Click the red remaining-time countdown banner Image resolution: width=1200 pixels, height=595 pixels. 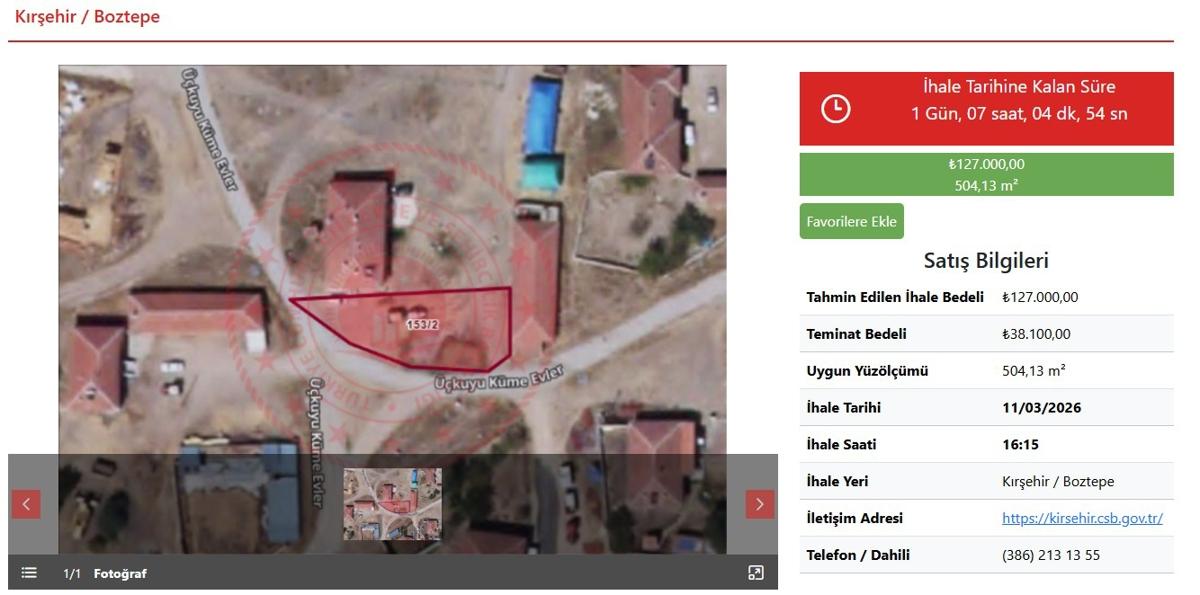[x=987, y=108]
